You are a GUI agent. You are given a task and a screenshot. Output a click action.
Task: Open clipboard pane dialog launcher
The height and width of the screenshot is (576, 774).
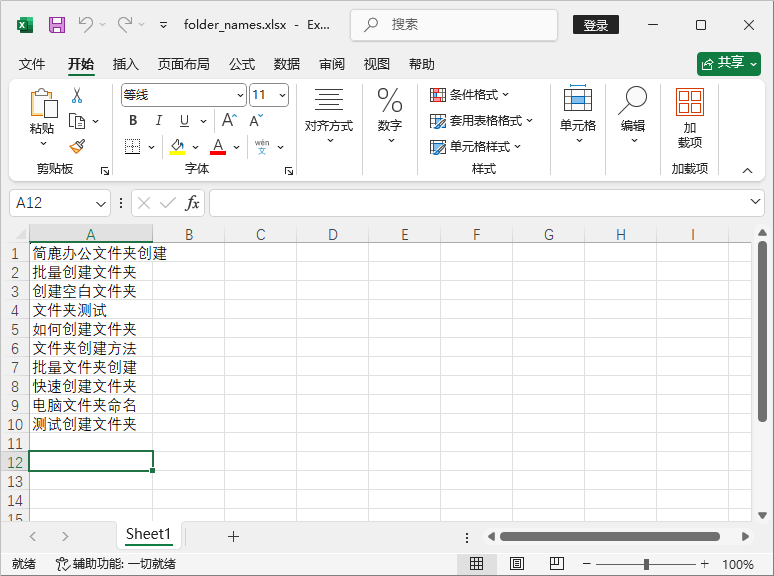coord(105,171)
